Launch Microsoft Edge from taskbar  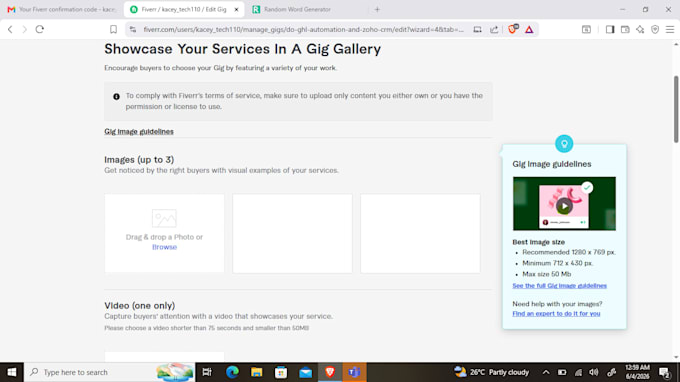tap(232, 372)
